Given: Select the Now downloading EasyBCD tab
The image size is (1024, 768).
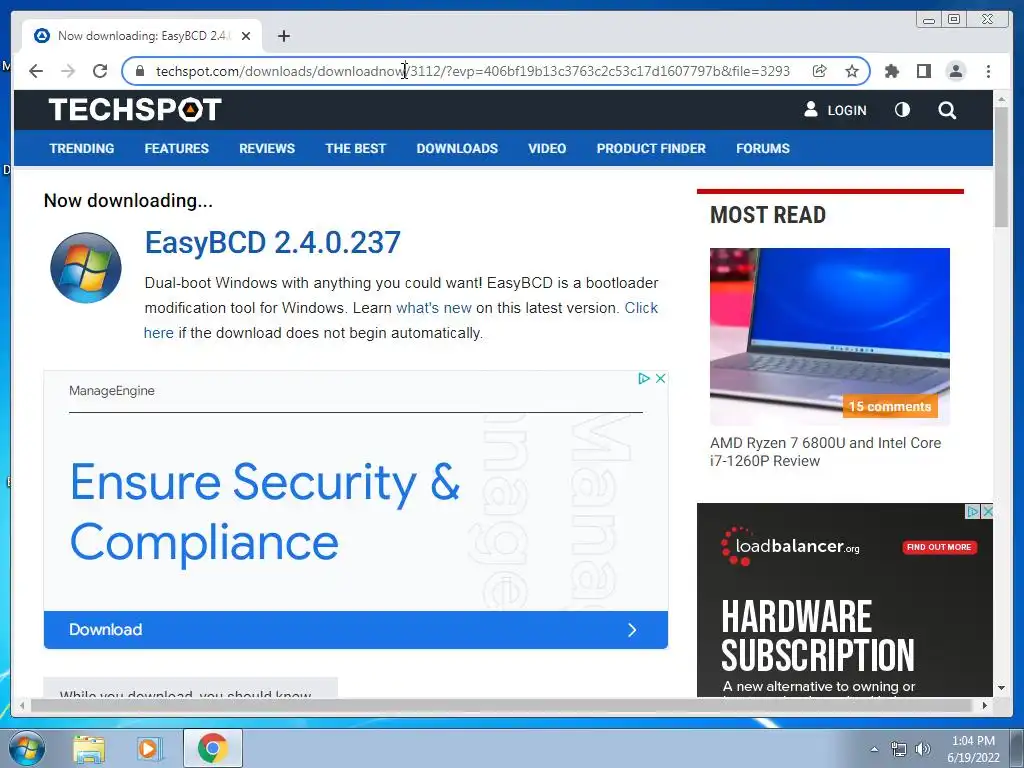Looking at the screenshot, I should pos(142,36).
